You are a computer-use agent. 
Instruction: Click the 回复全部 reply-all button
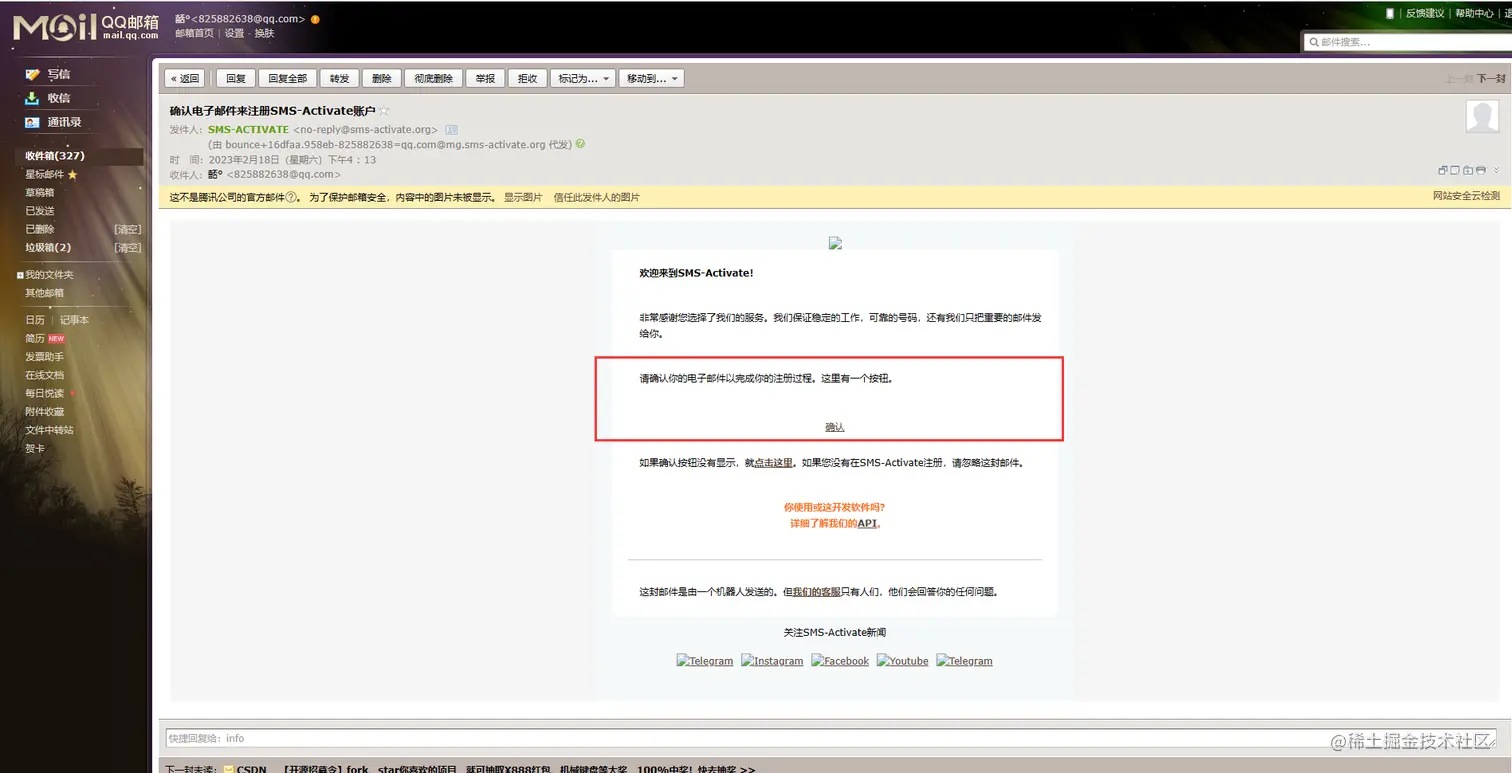[x=287, y=78]
